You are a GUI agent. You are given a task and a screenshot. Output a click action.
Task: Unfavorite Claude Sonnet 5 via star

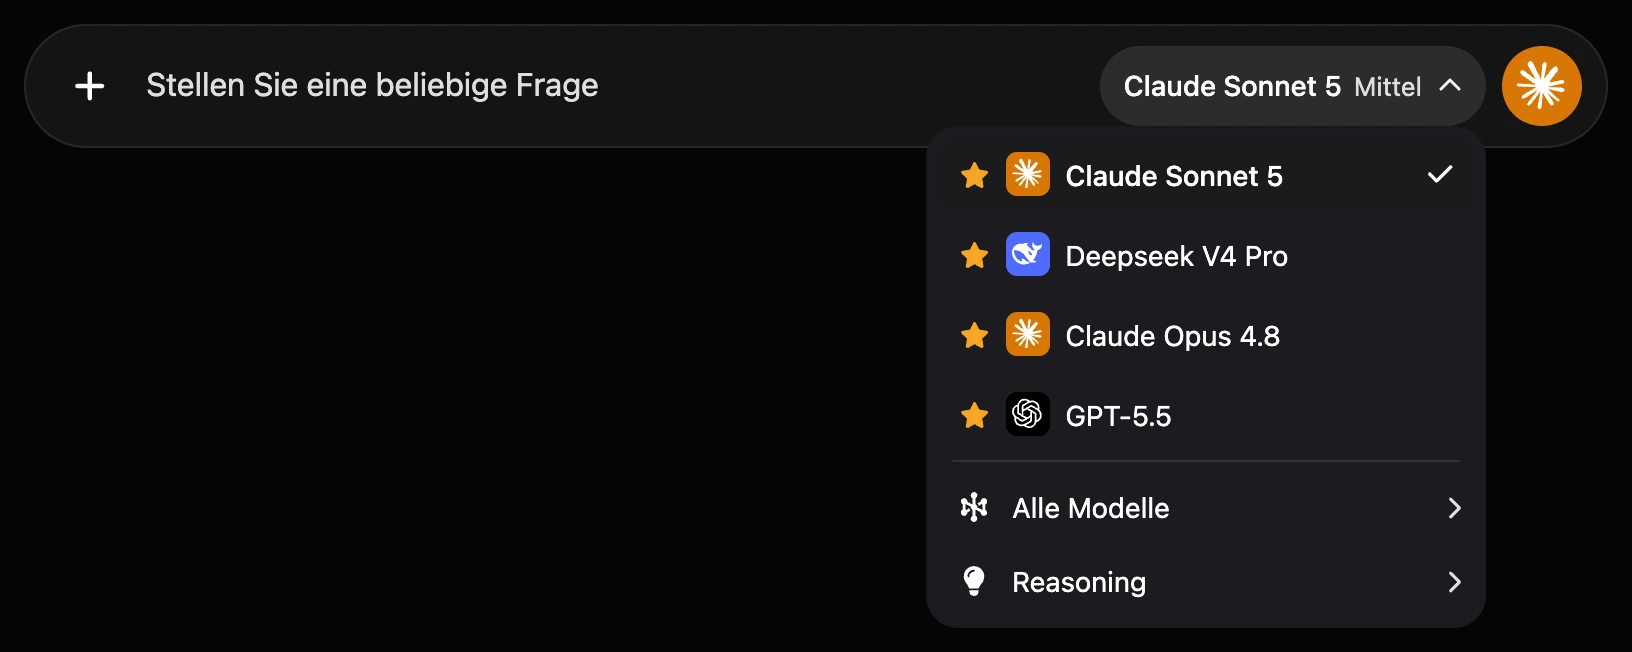coord(974,176)
